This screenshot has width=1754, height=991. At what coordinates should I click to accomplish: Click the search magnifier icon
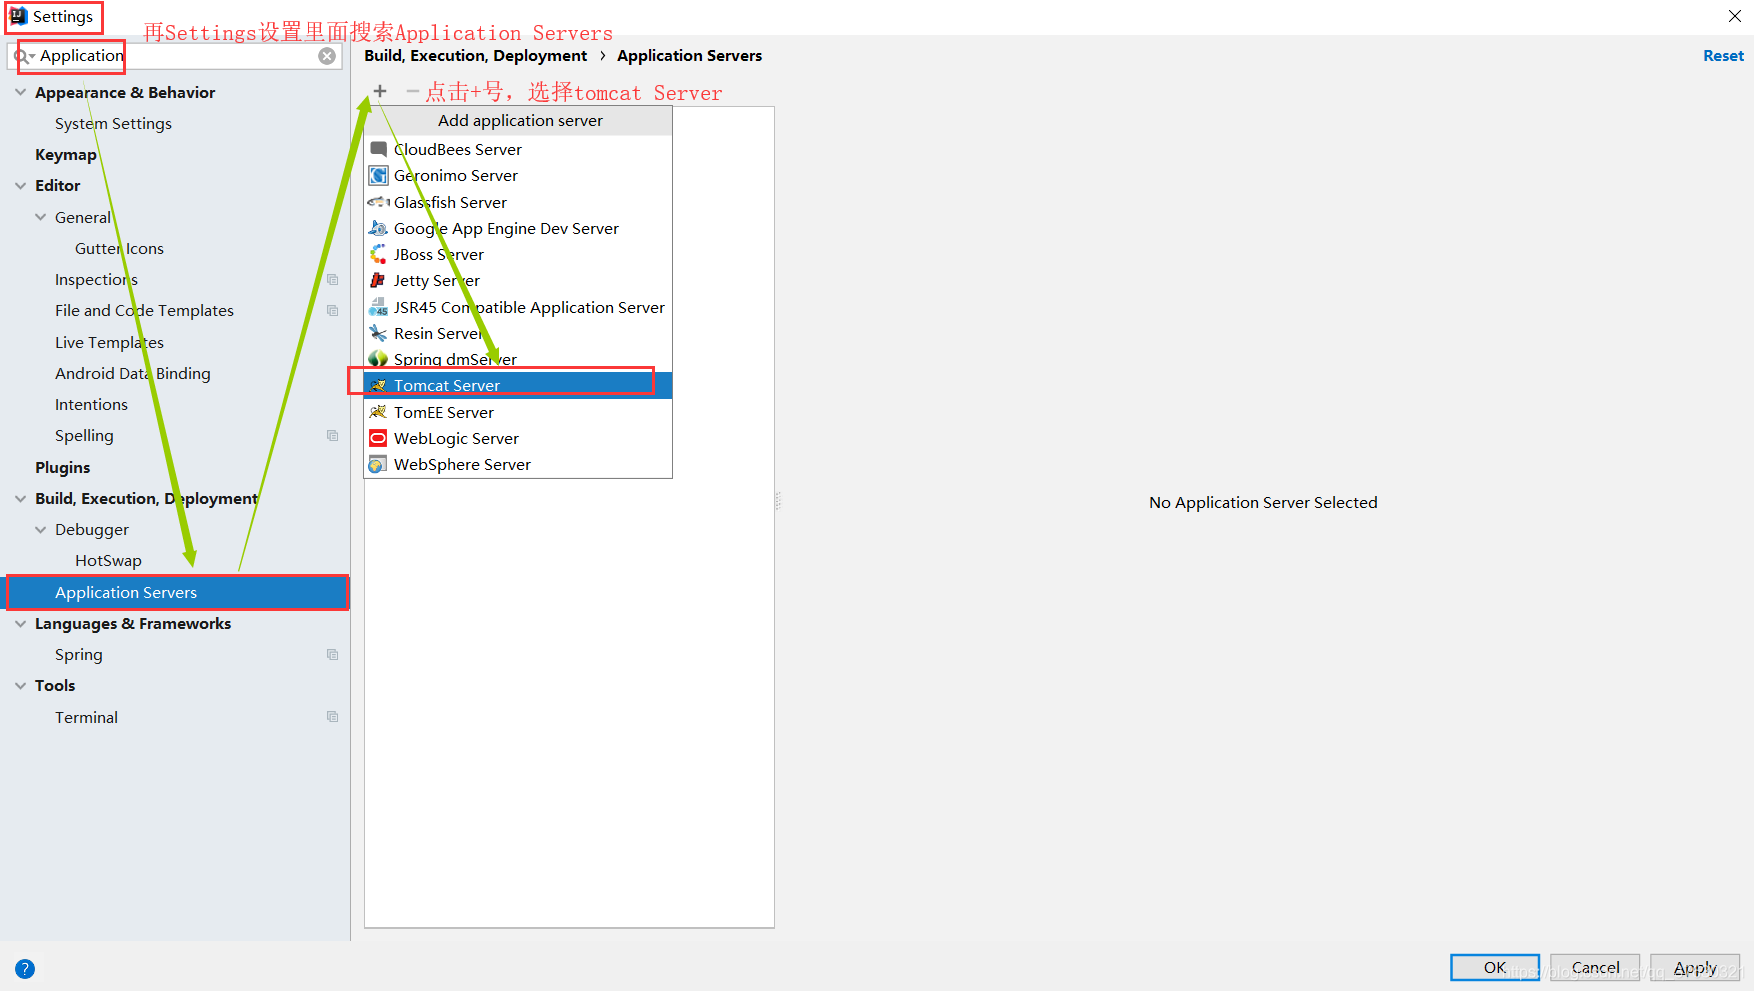[x=22, y=56]
